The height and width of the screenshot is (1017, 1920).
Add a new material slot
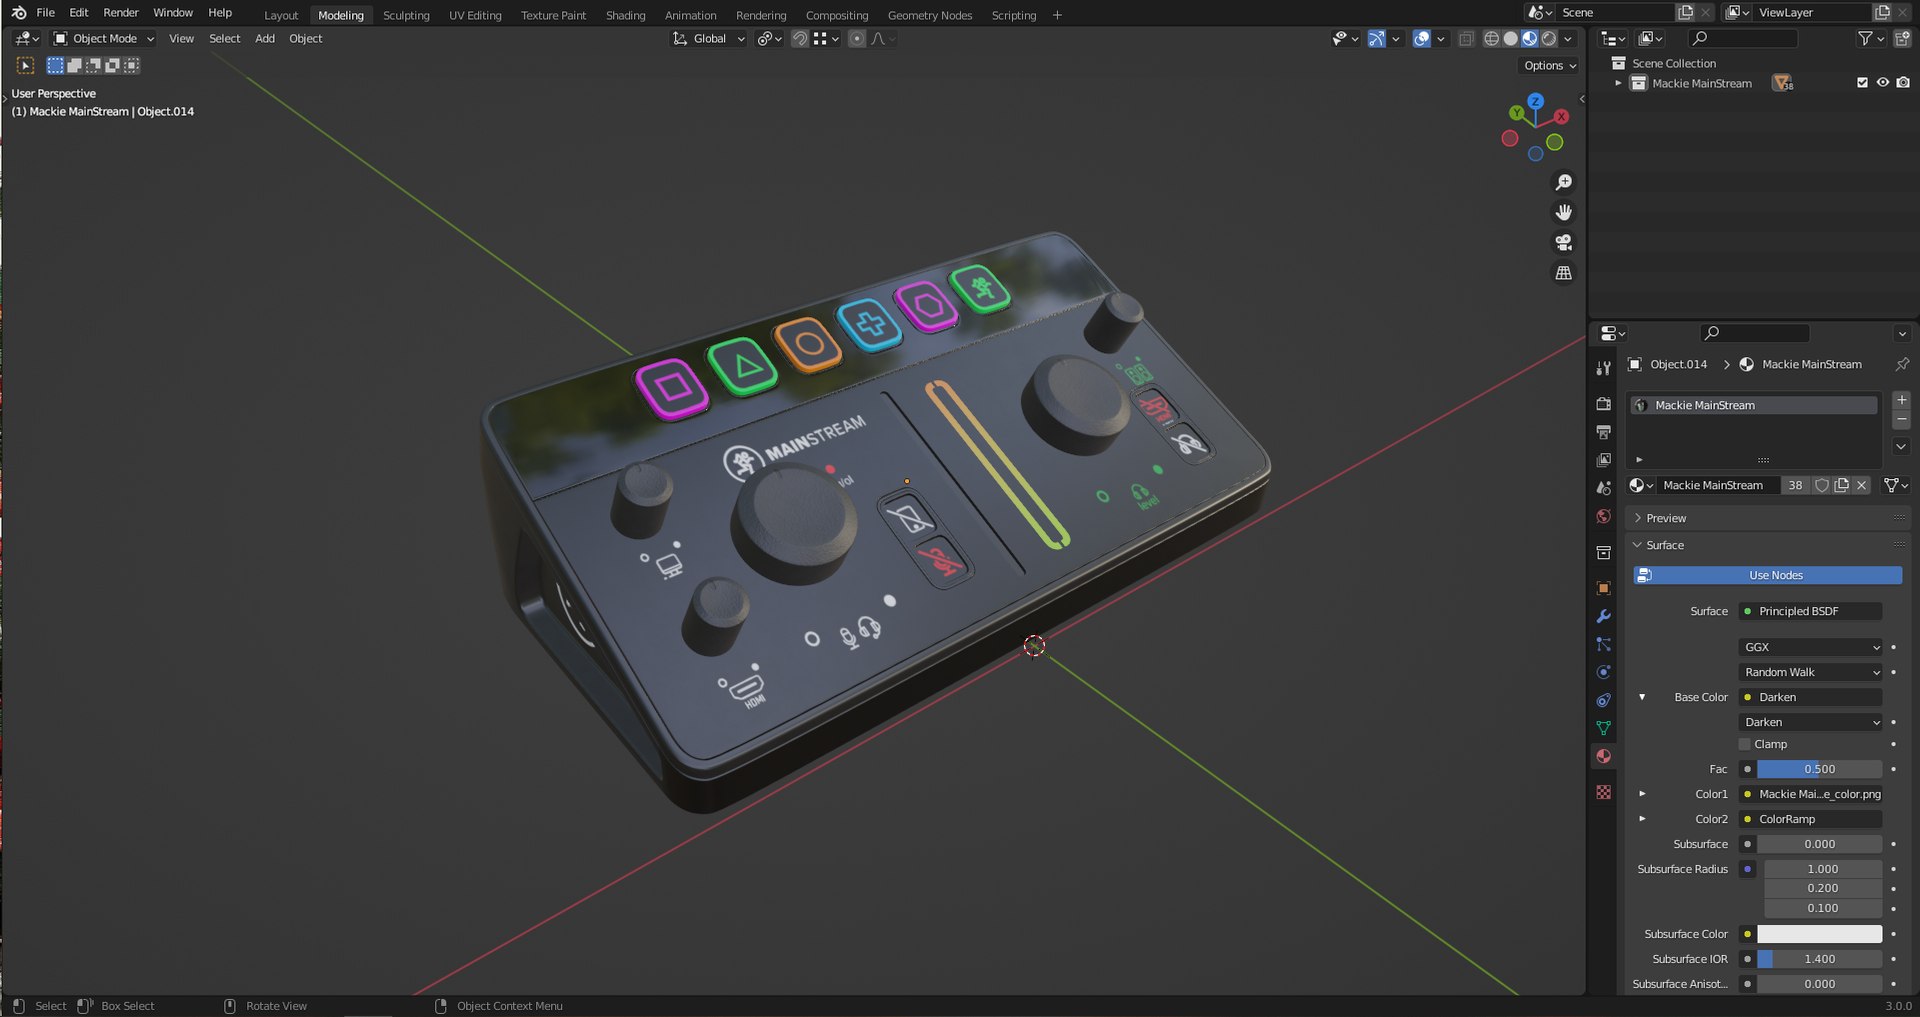click(1902, 400)
